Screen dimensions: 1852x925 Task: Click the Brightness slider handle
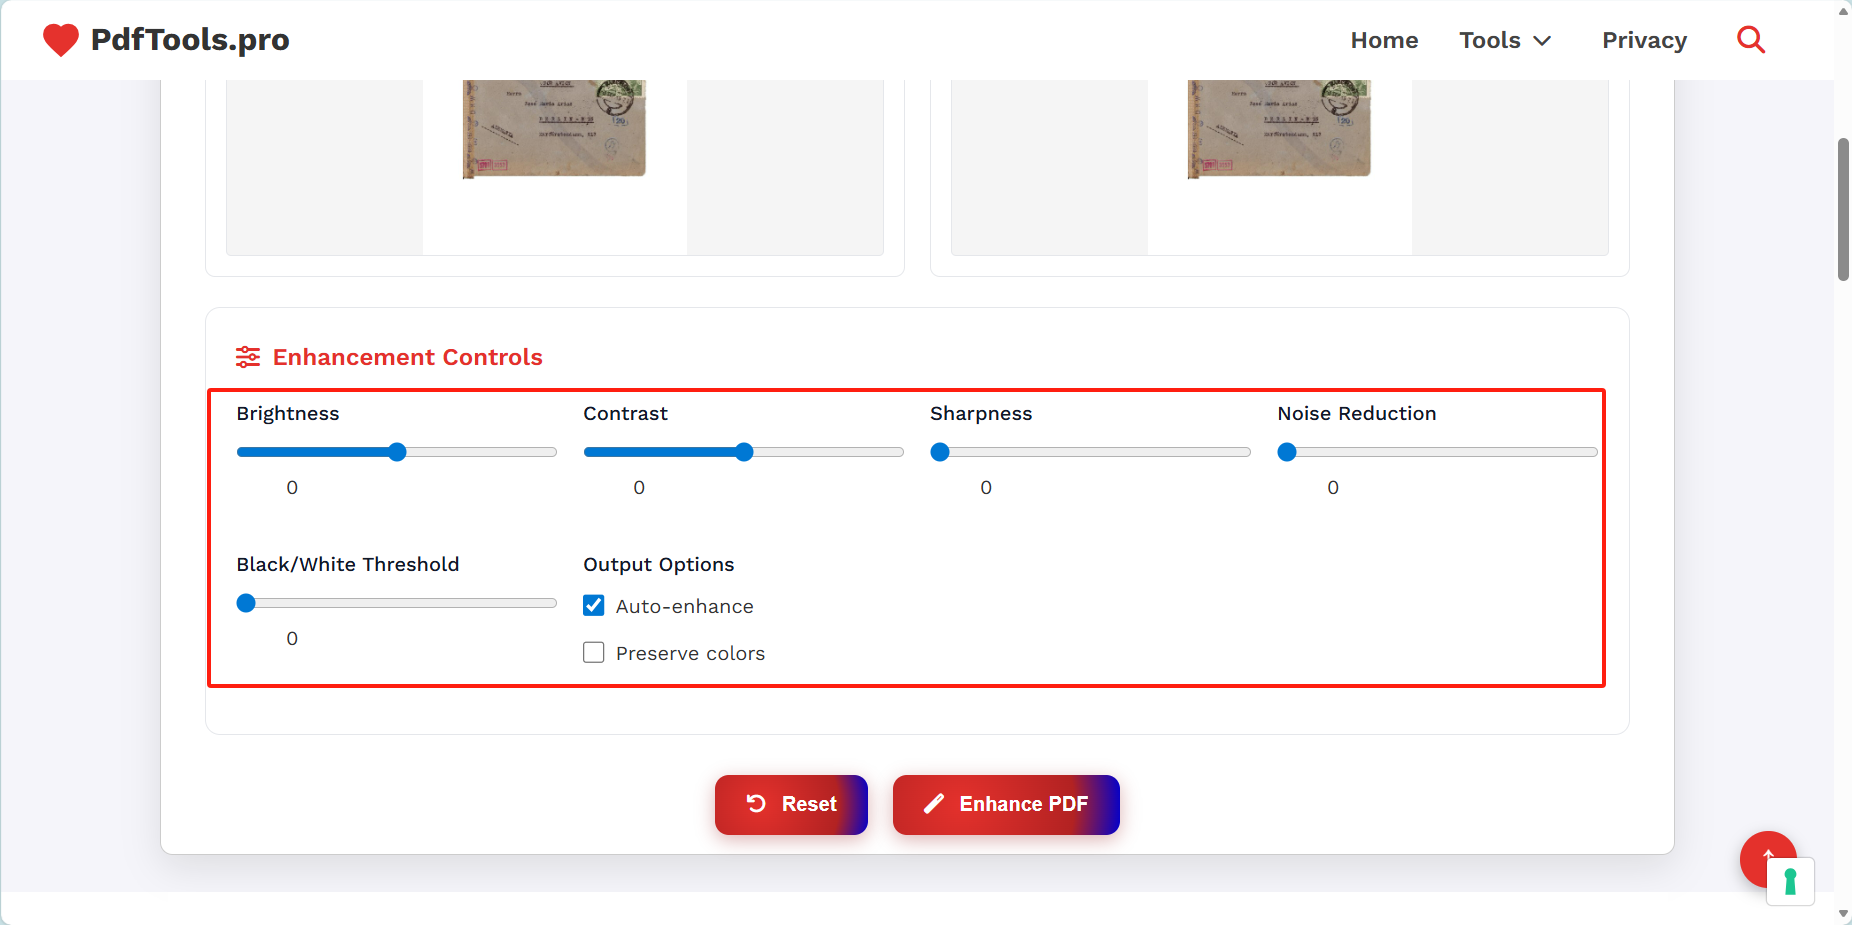(x=397, y=452)
